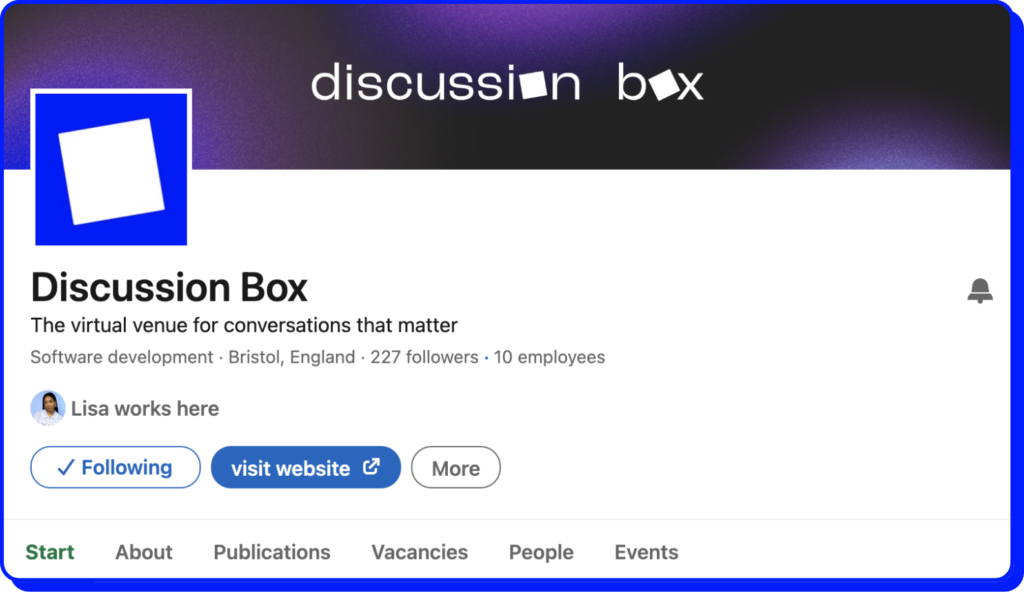1024x592 pixels.
Task: Click the Discussion Box company name heading
Action: 169,288
